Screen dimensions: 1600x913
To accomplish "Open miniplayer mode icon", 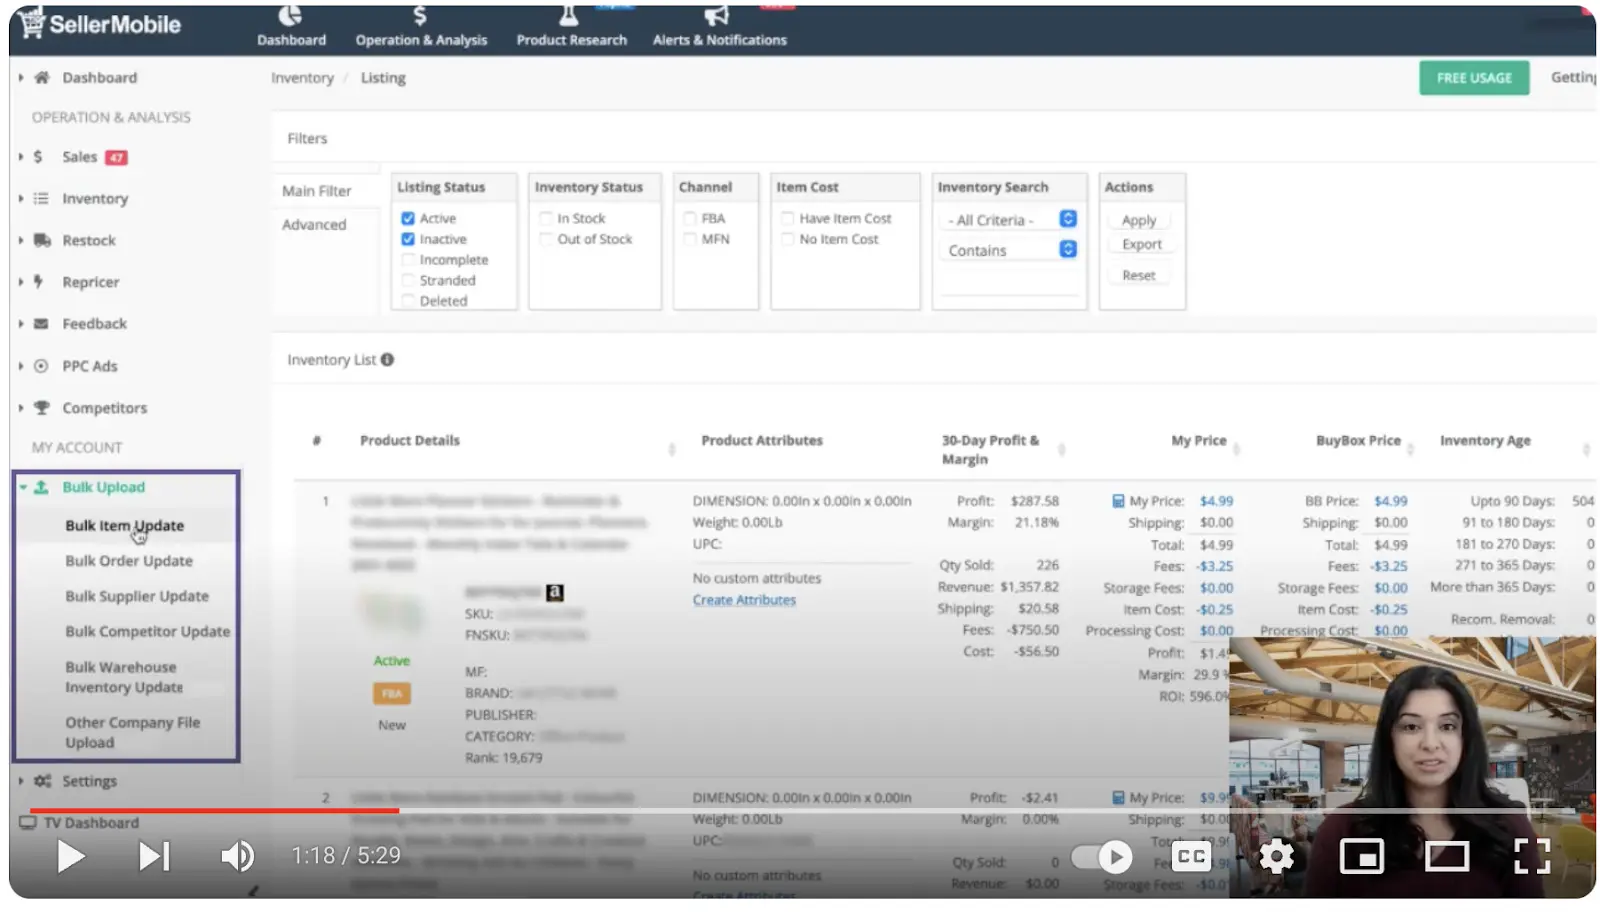I will [x=1361, y=857].
